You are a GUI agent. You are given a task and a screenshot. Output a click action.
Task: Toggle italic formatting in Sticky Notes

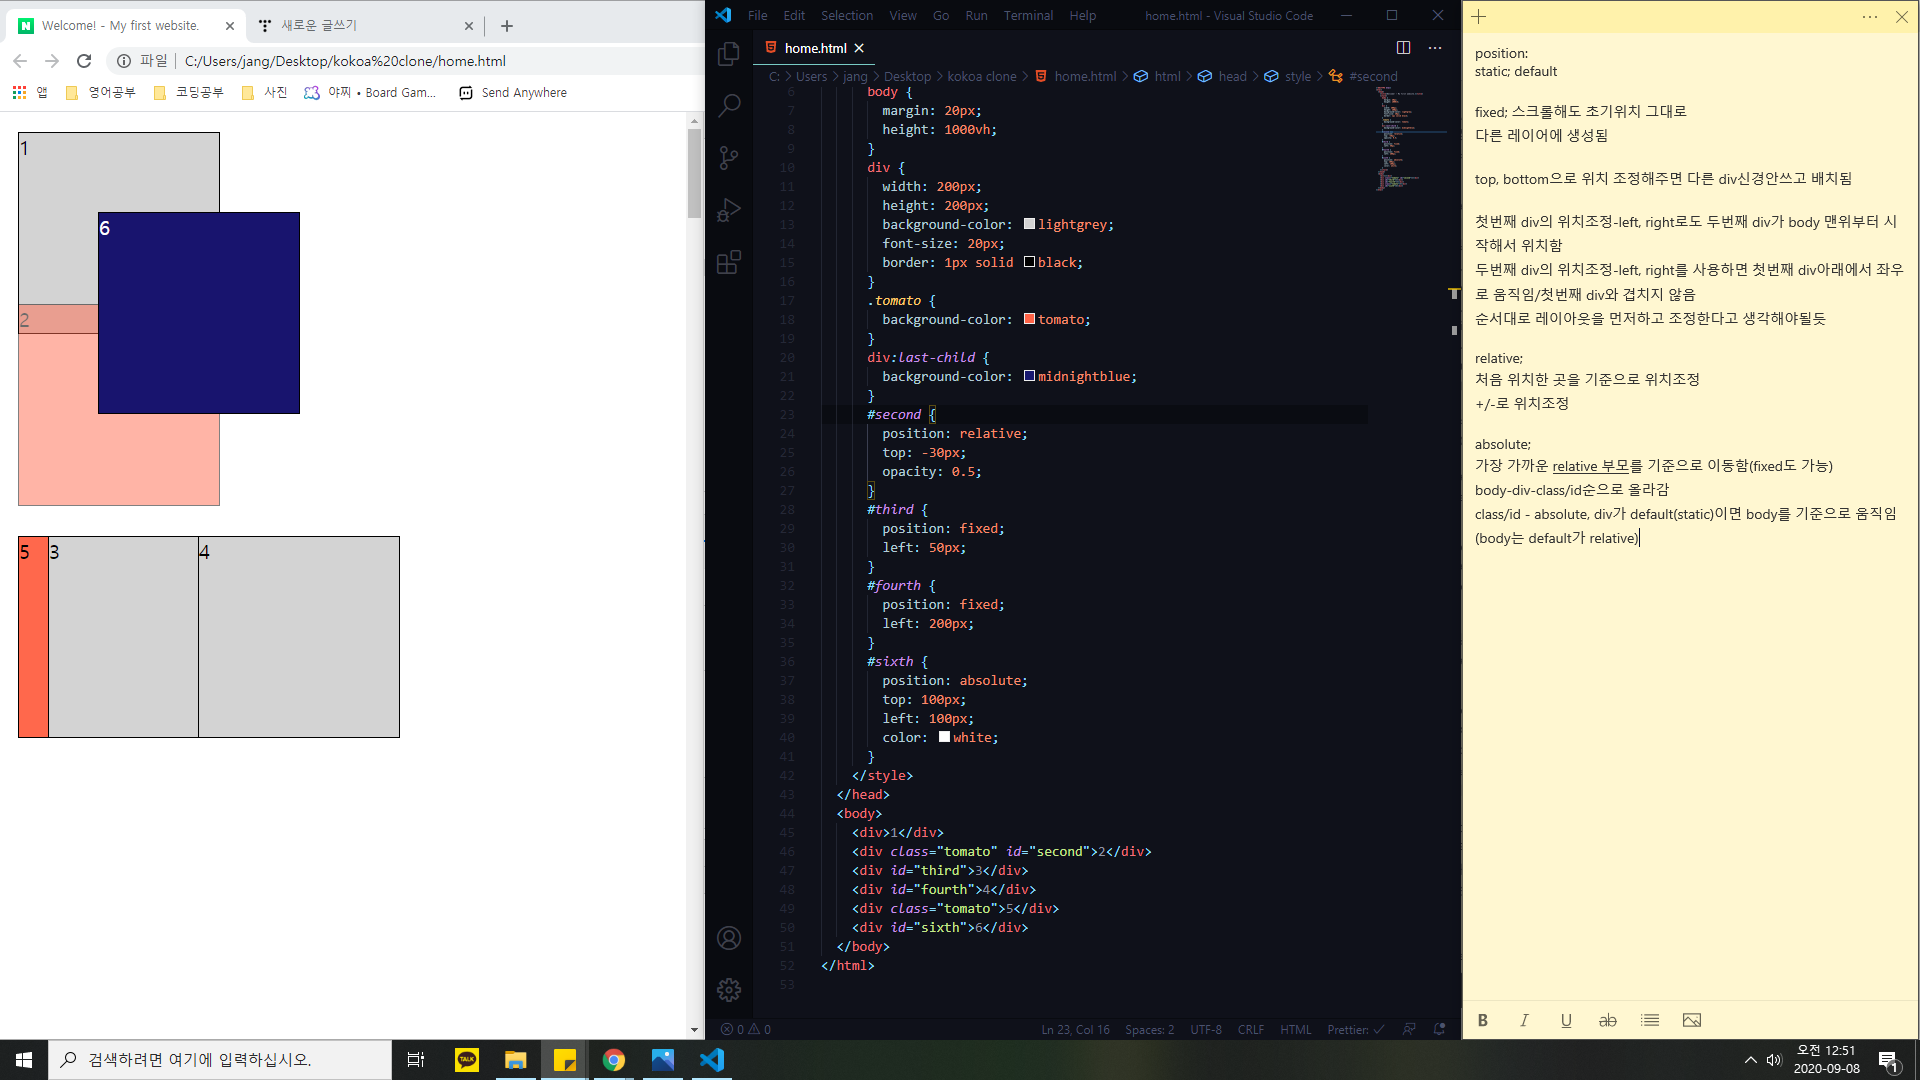click(x=1524, y=1020)
